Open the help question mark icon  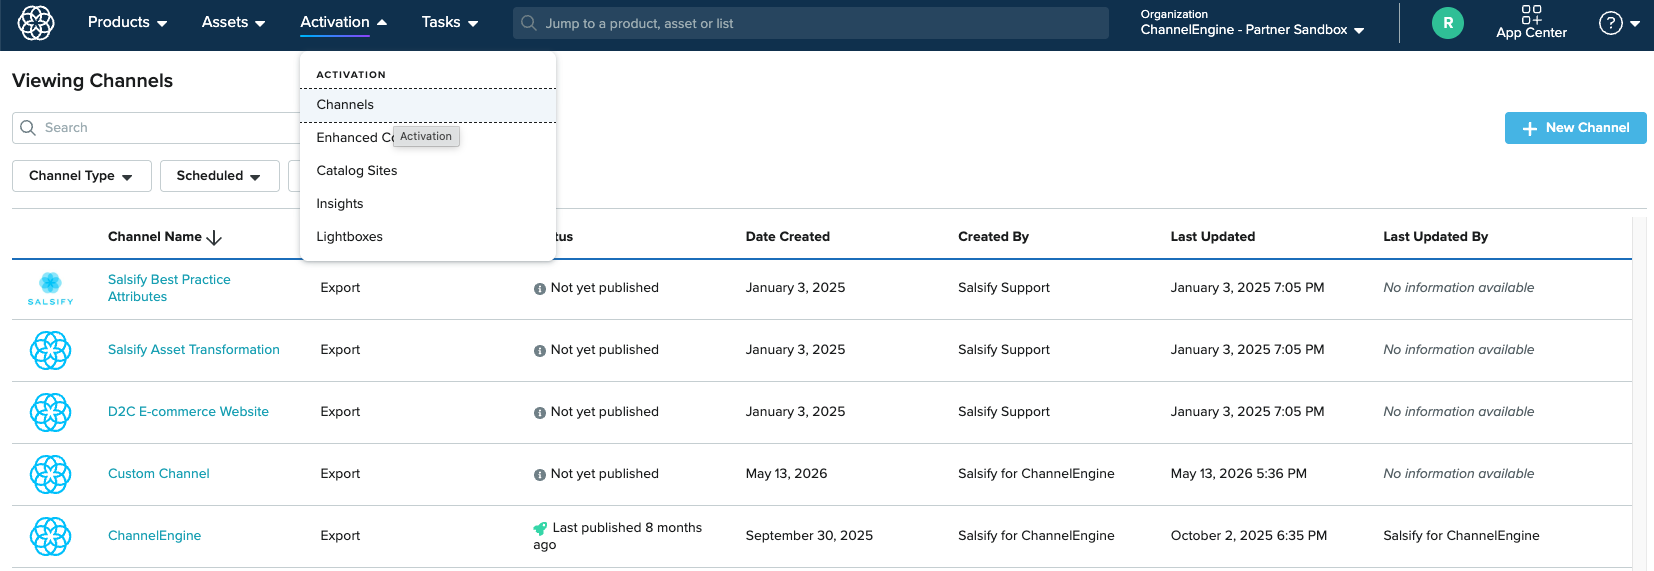coord(1610,23)
